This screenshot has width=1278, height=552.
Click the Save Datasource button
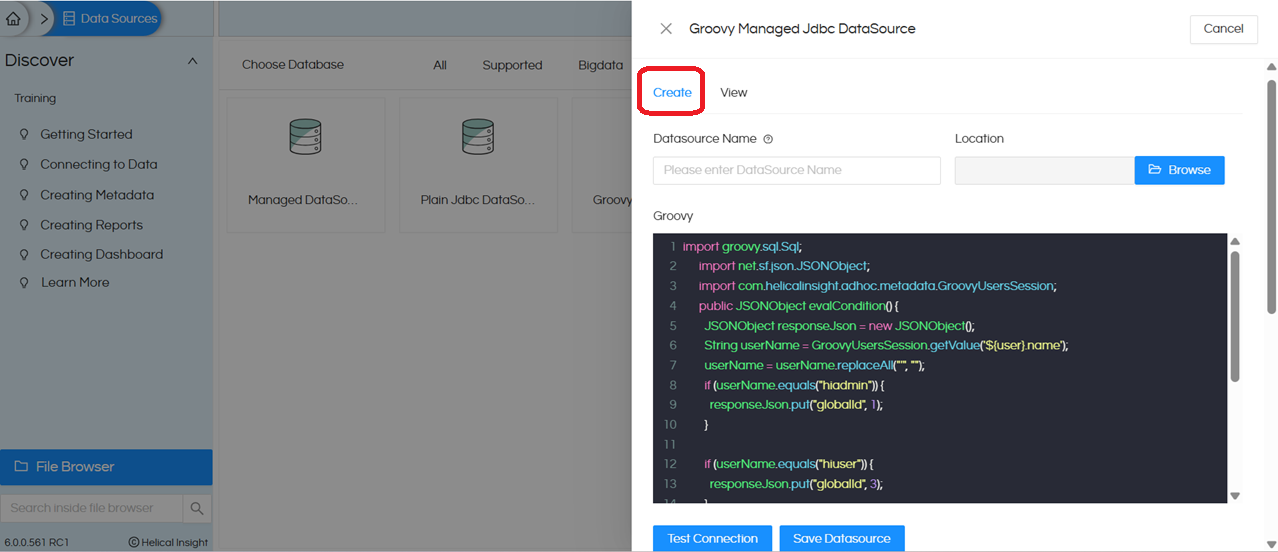click(841, 538)
